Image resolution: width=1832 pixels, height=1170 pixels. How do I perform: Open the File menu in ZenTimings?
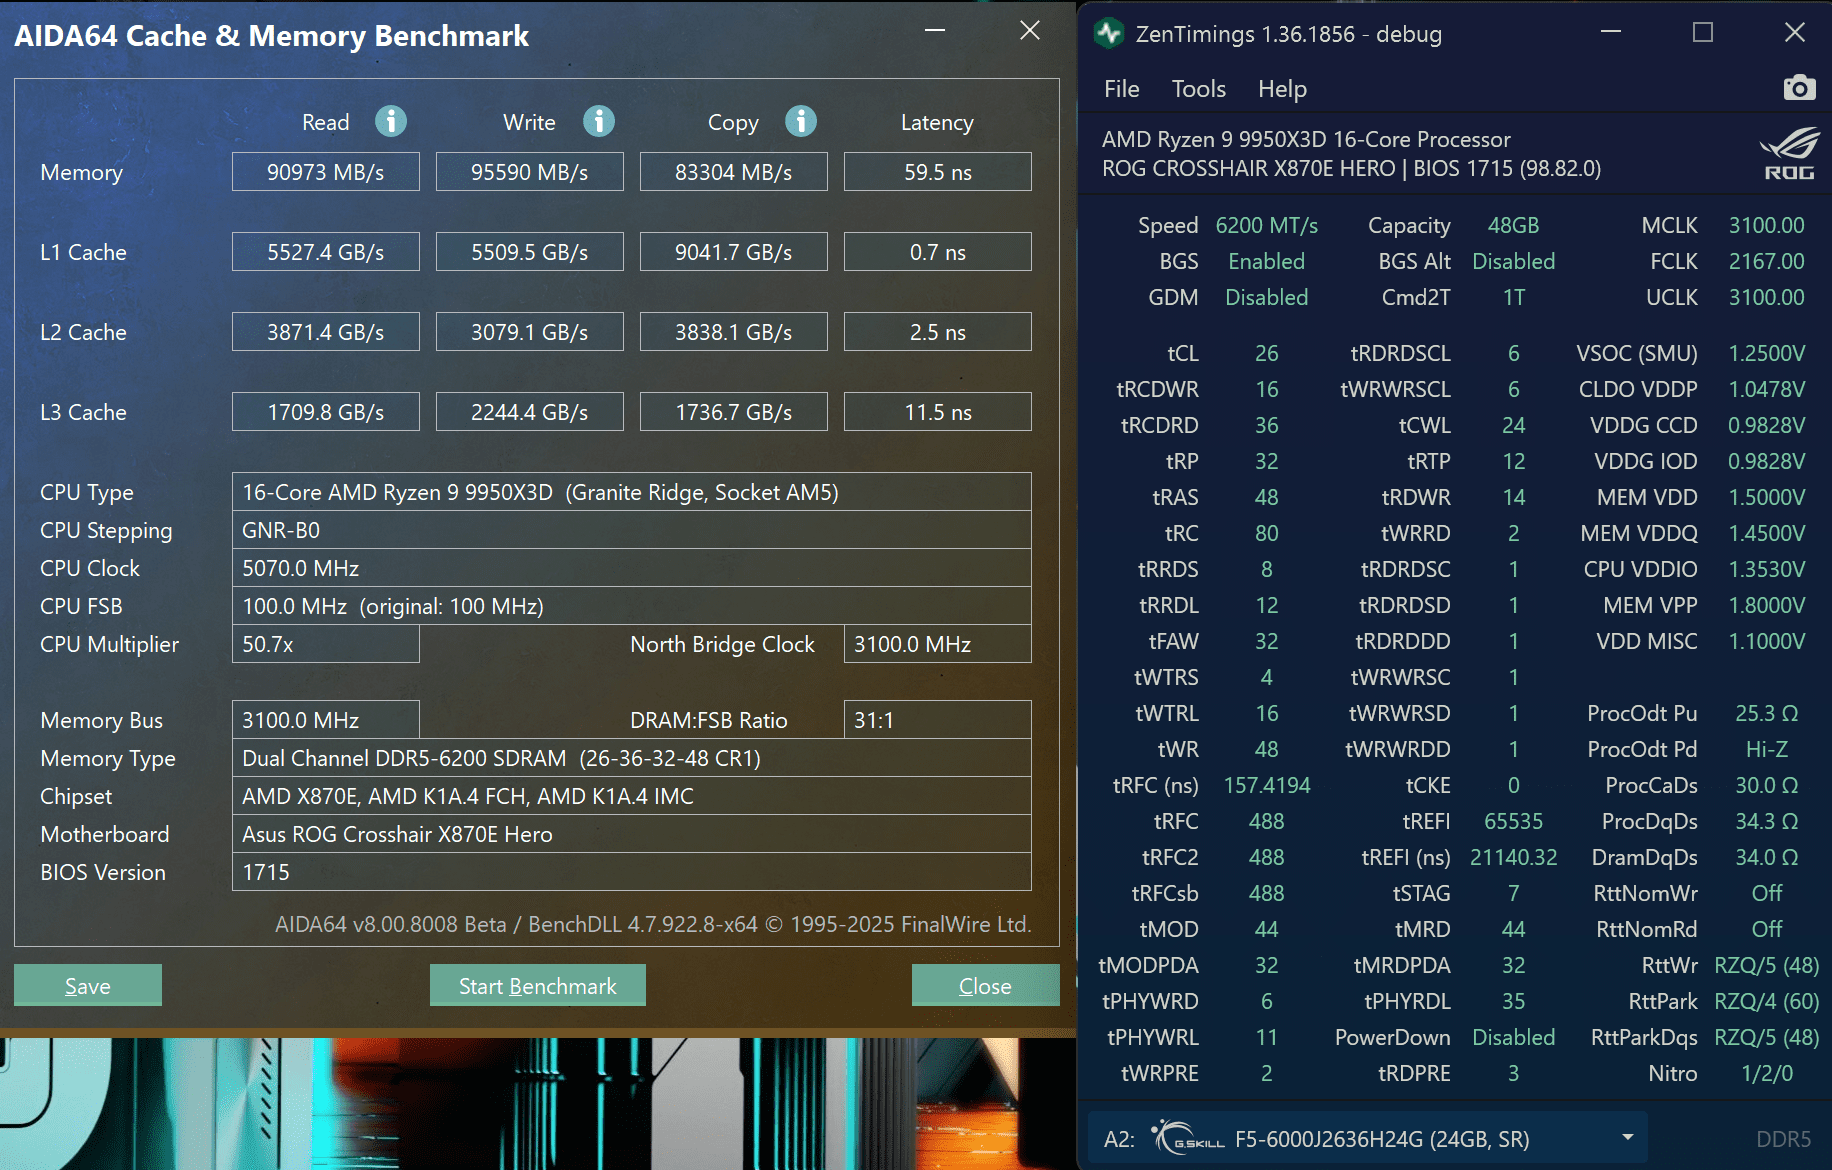(x=1121, y=89)
